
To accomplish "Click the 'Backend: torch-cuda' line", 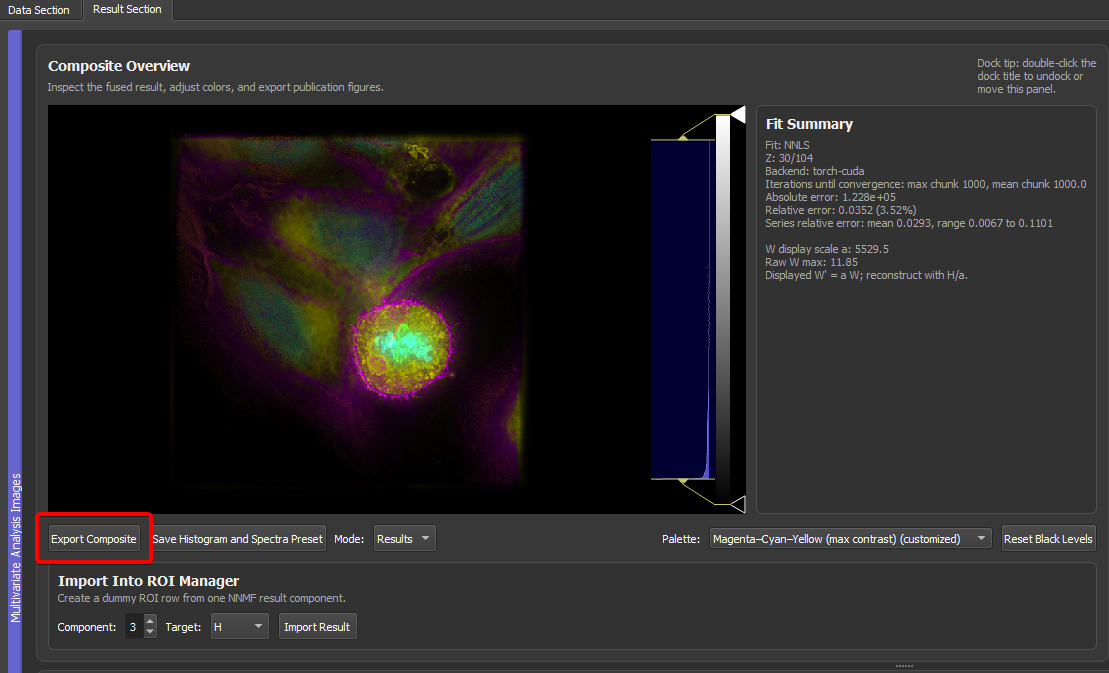I will coord(814,171).
